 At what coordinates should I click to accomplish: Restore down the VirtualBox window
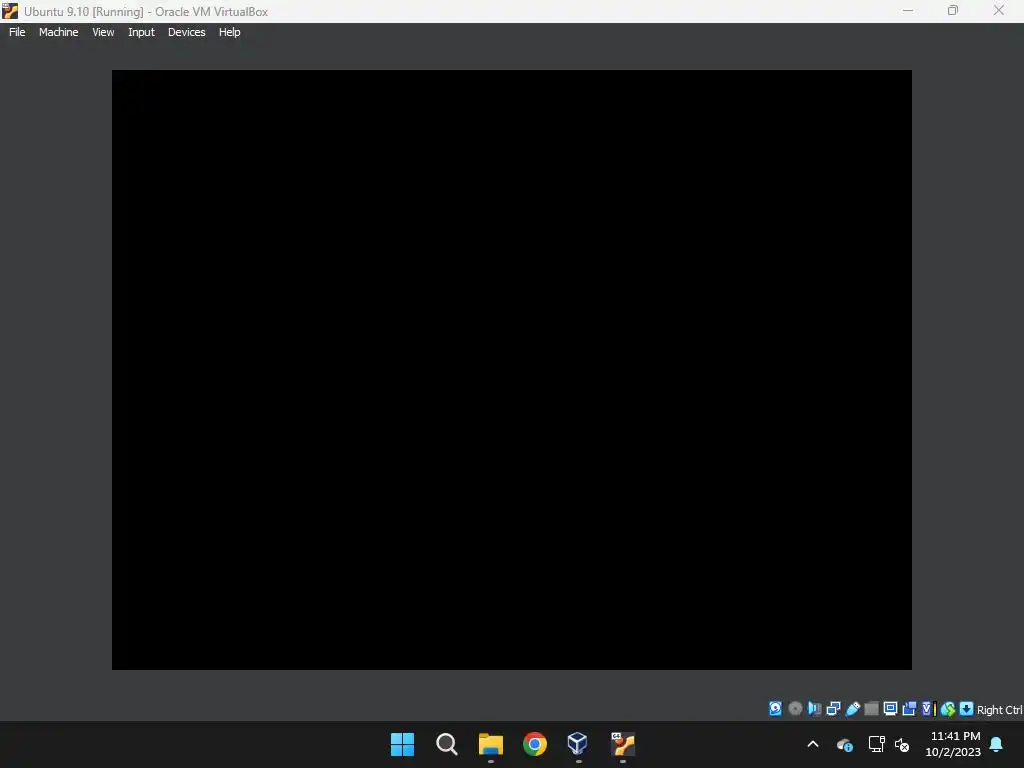click(953, 10)
